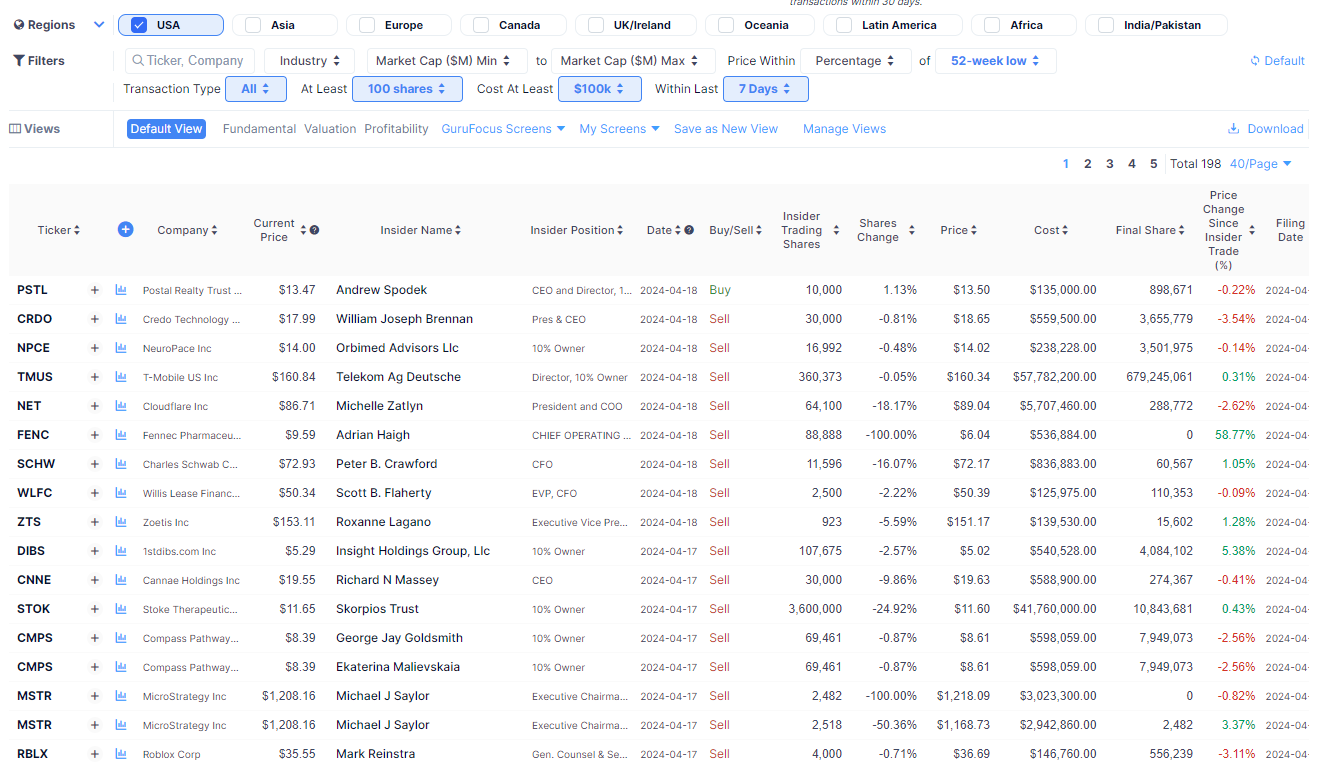Screen dimensions: 1324x768
Task: Open Cloudflare Inc company link
Action: 175,407
